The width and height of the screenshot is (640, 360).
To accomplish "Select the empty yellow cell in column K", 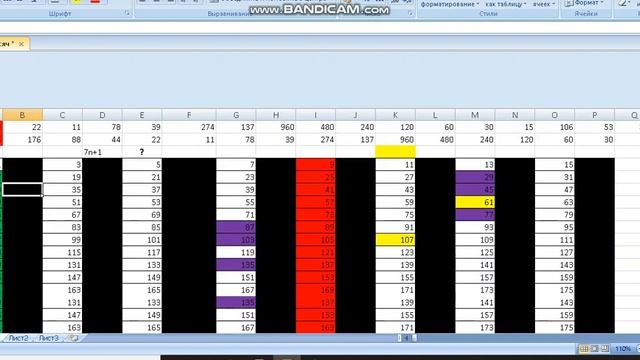I will 395,152.
